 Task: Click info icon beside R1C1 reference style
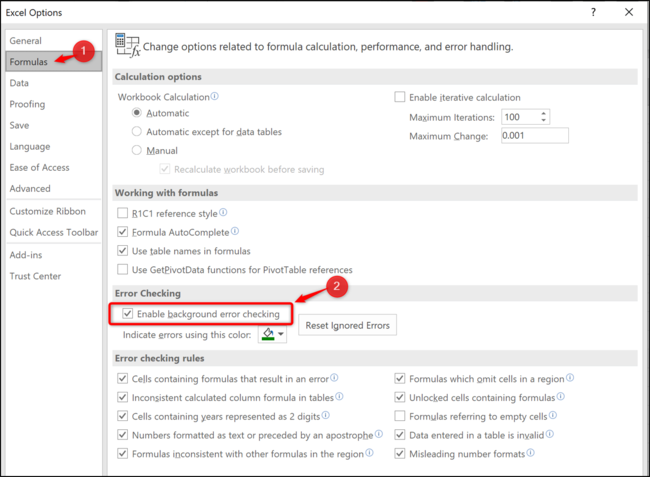click(x=223, y=212)
